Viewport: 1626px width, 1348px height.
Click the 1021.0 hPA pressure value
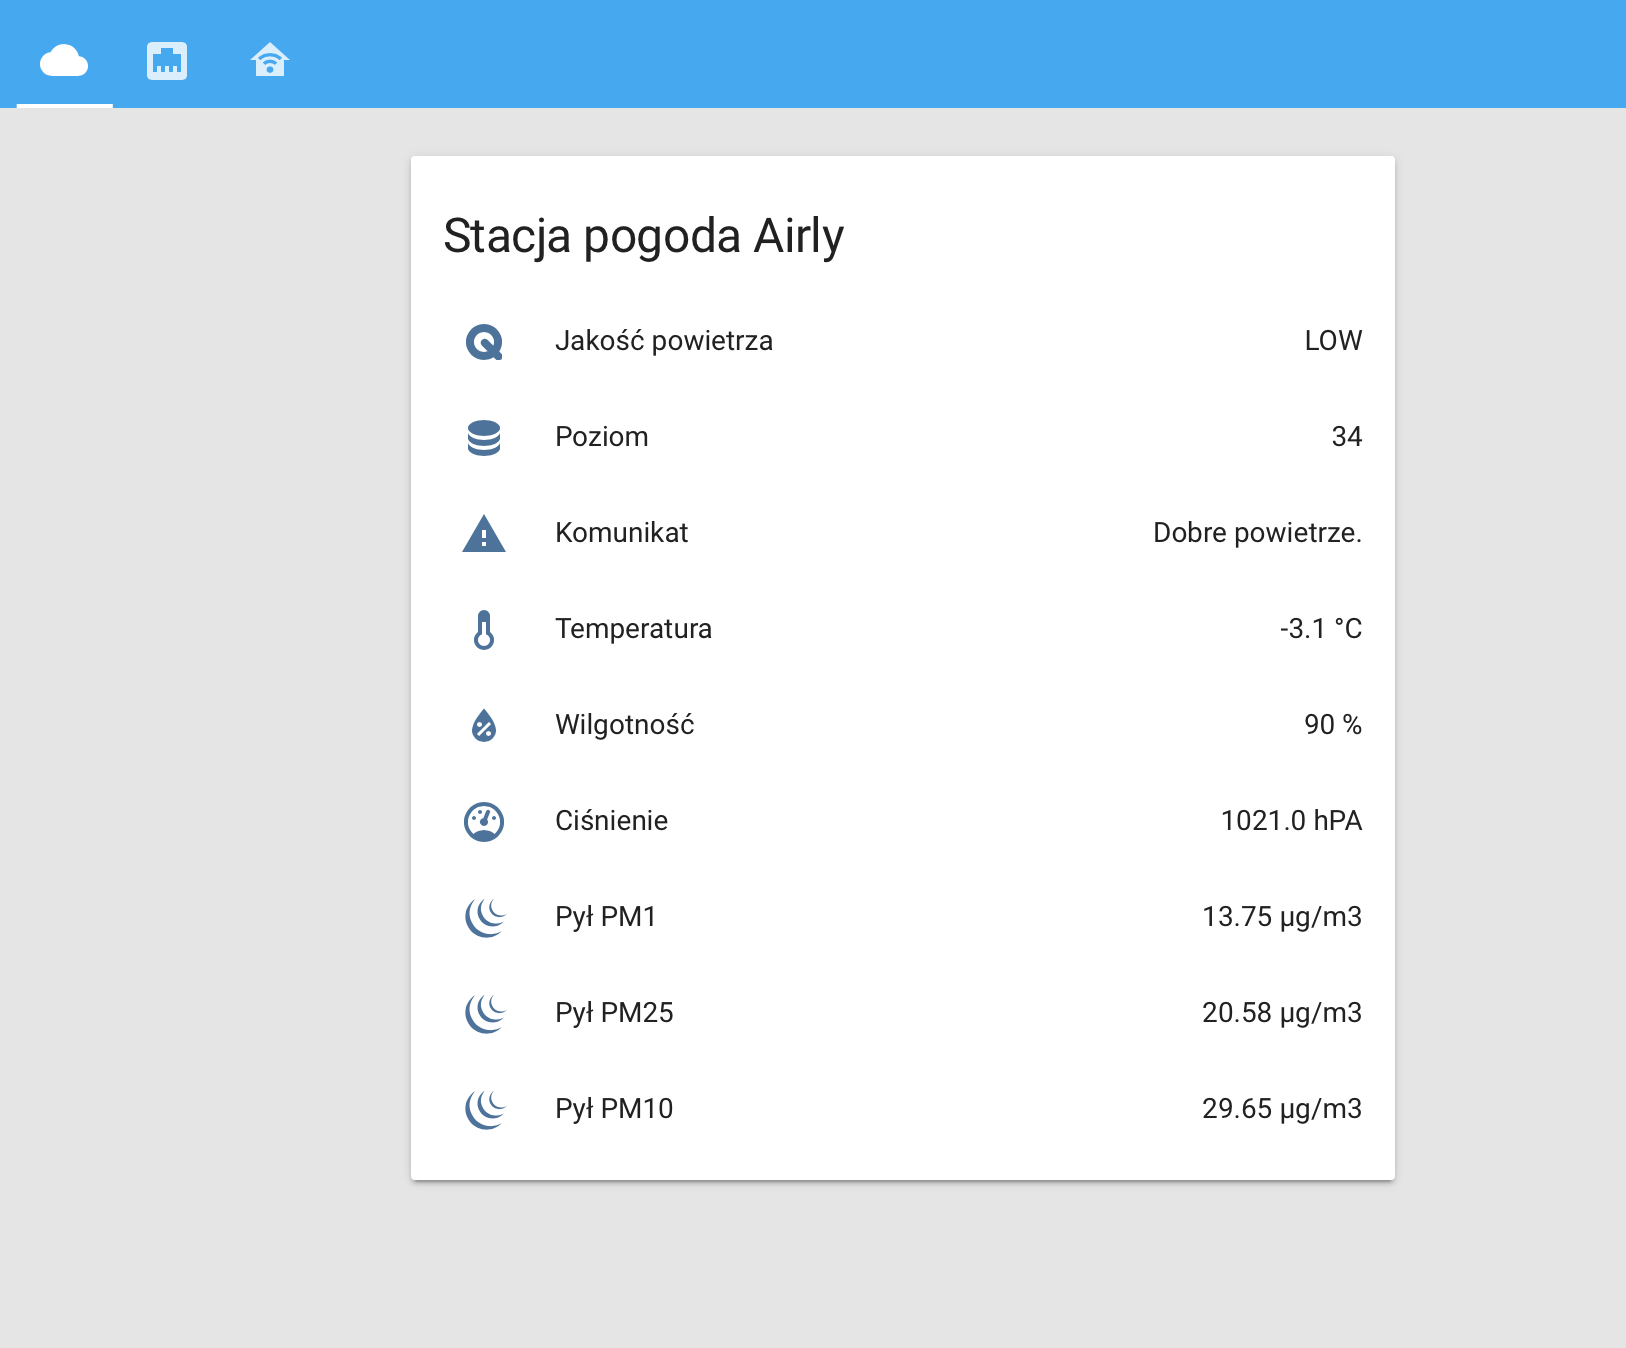pos(1292,821)
